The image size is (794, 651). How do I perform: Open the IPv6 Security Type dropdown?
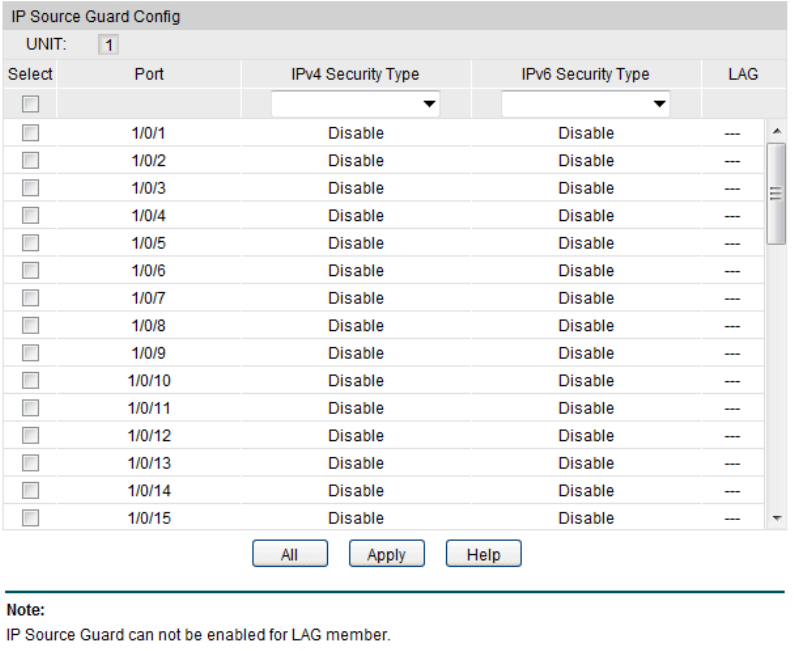coord(585,104)
